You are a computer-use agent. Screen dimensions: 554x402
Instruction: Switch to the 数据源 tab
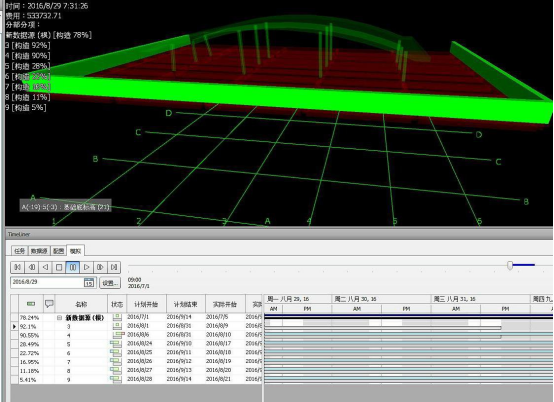[39, 251]
